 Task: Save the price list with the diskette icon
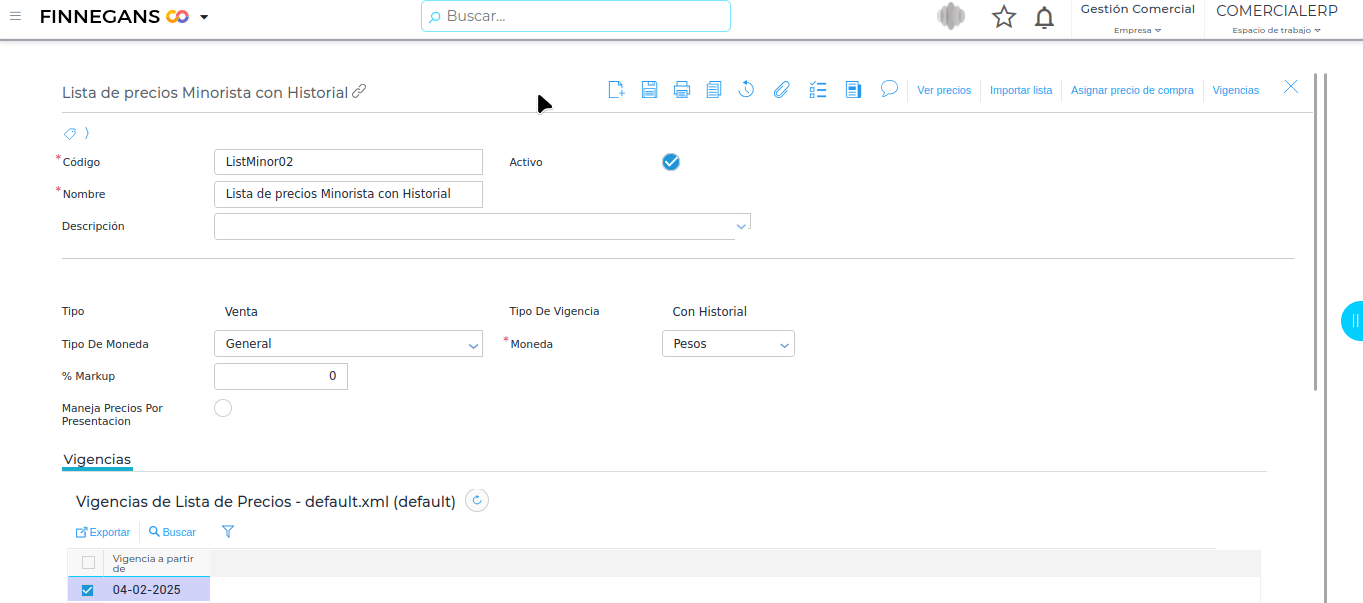pyautogui.click(x=649, y=90)
